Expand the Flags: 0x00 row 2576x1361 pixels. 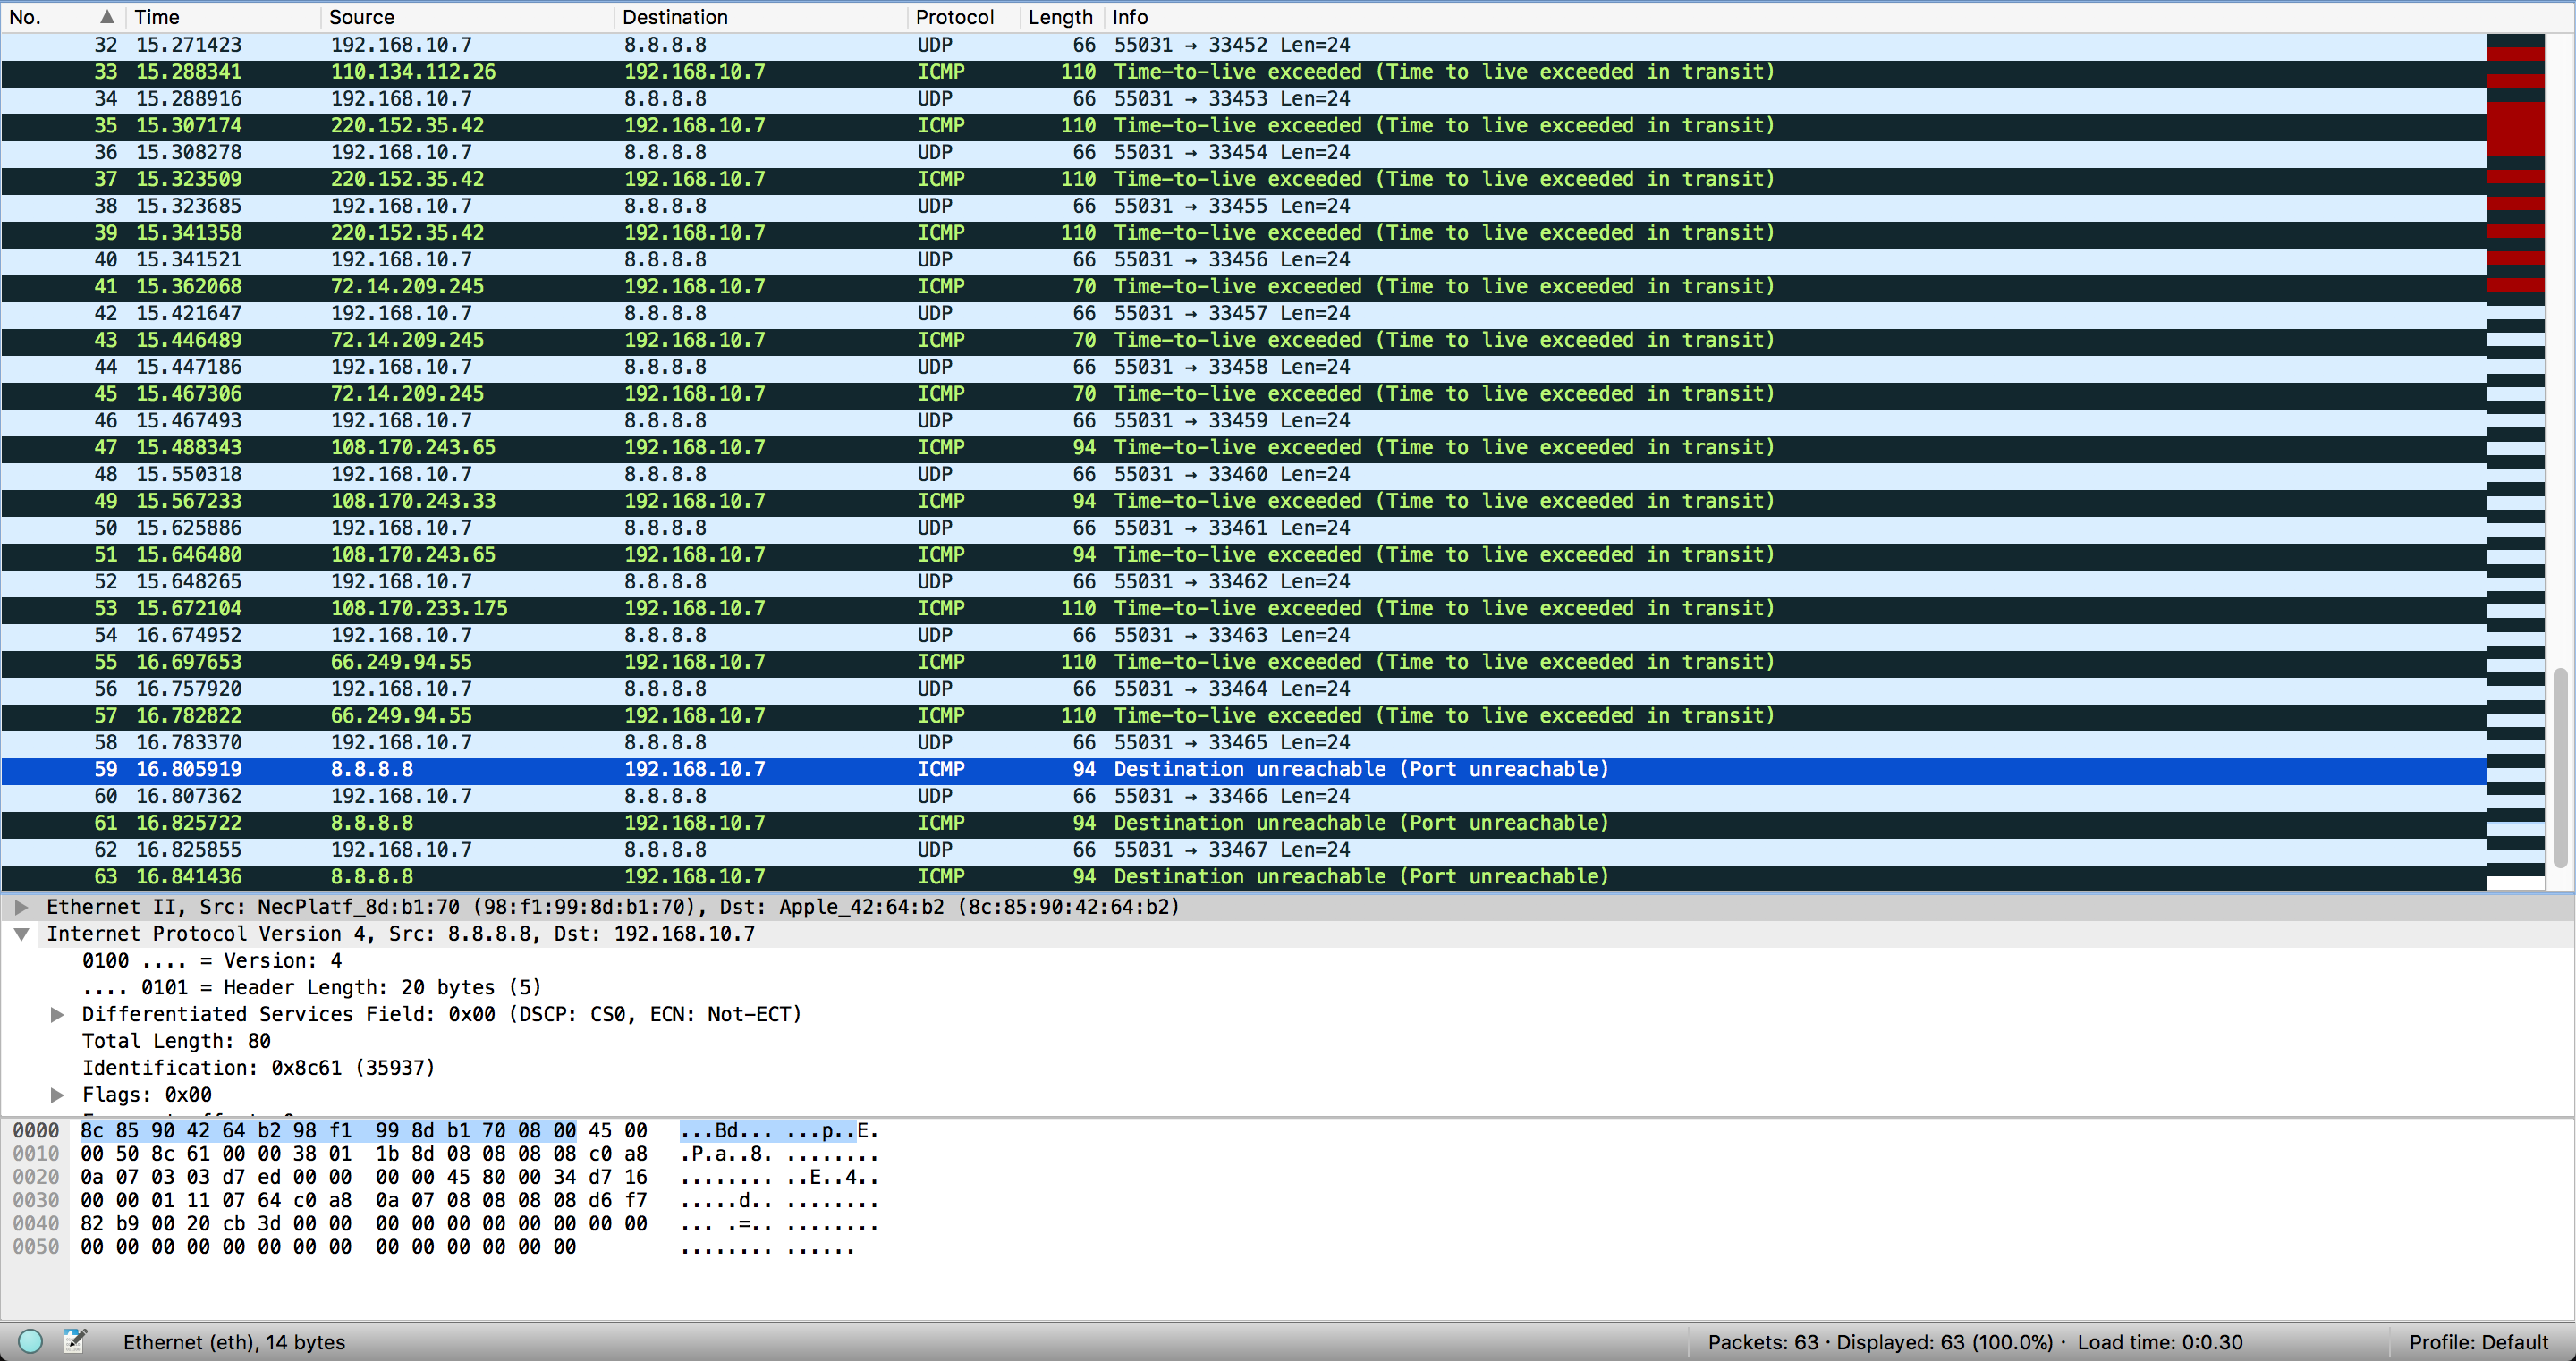point(57,1094)
